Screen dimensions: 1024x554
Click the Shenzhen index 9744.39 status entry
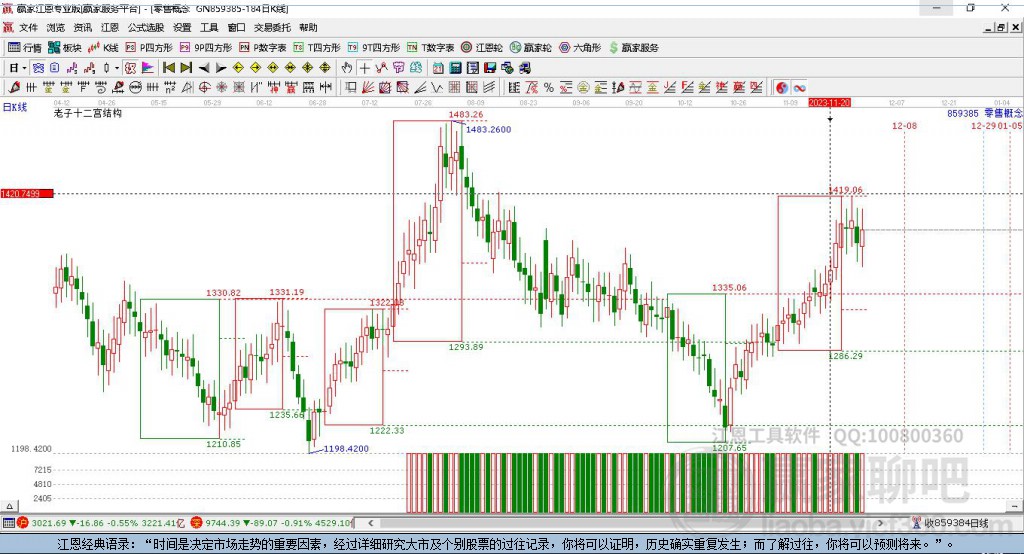[x=271, y=523]
